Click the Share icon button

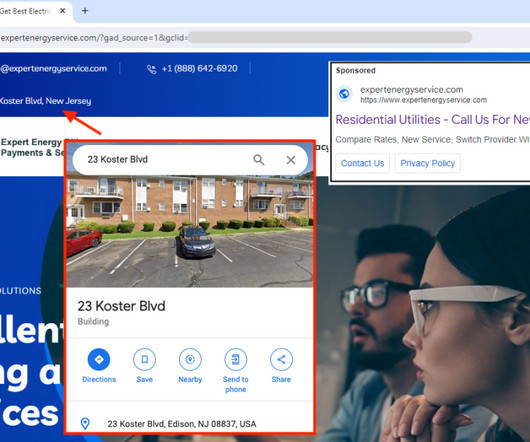click(x=281, y=359)
